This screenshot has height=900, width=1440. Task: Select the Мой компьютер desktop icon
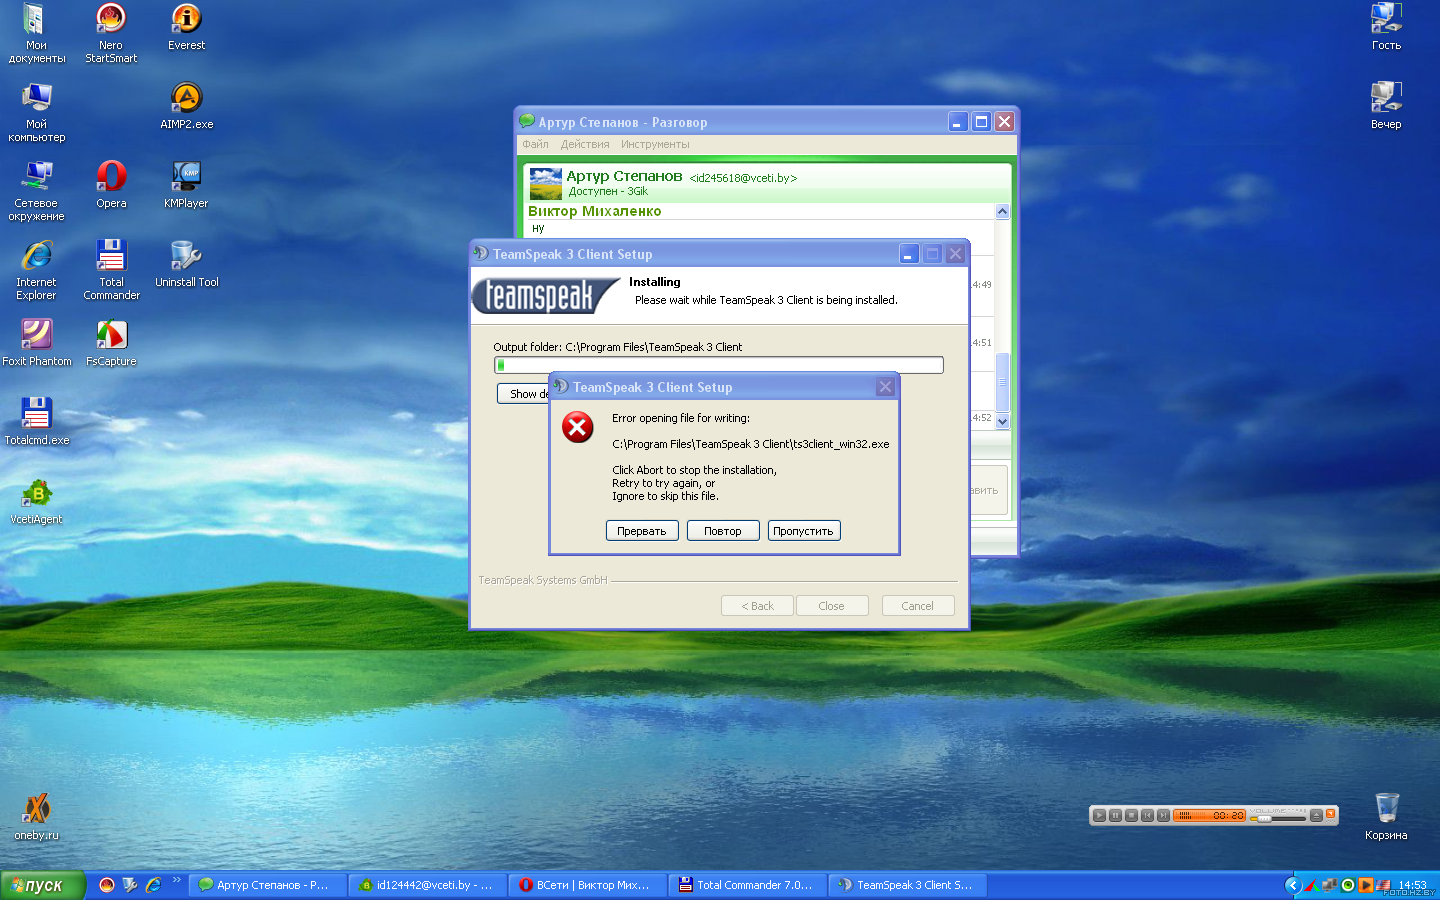pos(36,112)
